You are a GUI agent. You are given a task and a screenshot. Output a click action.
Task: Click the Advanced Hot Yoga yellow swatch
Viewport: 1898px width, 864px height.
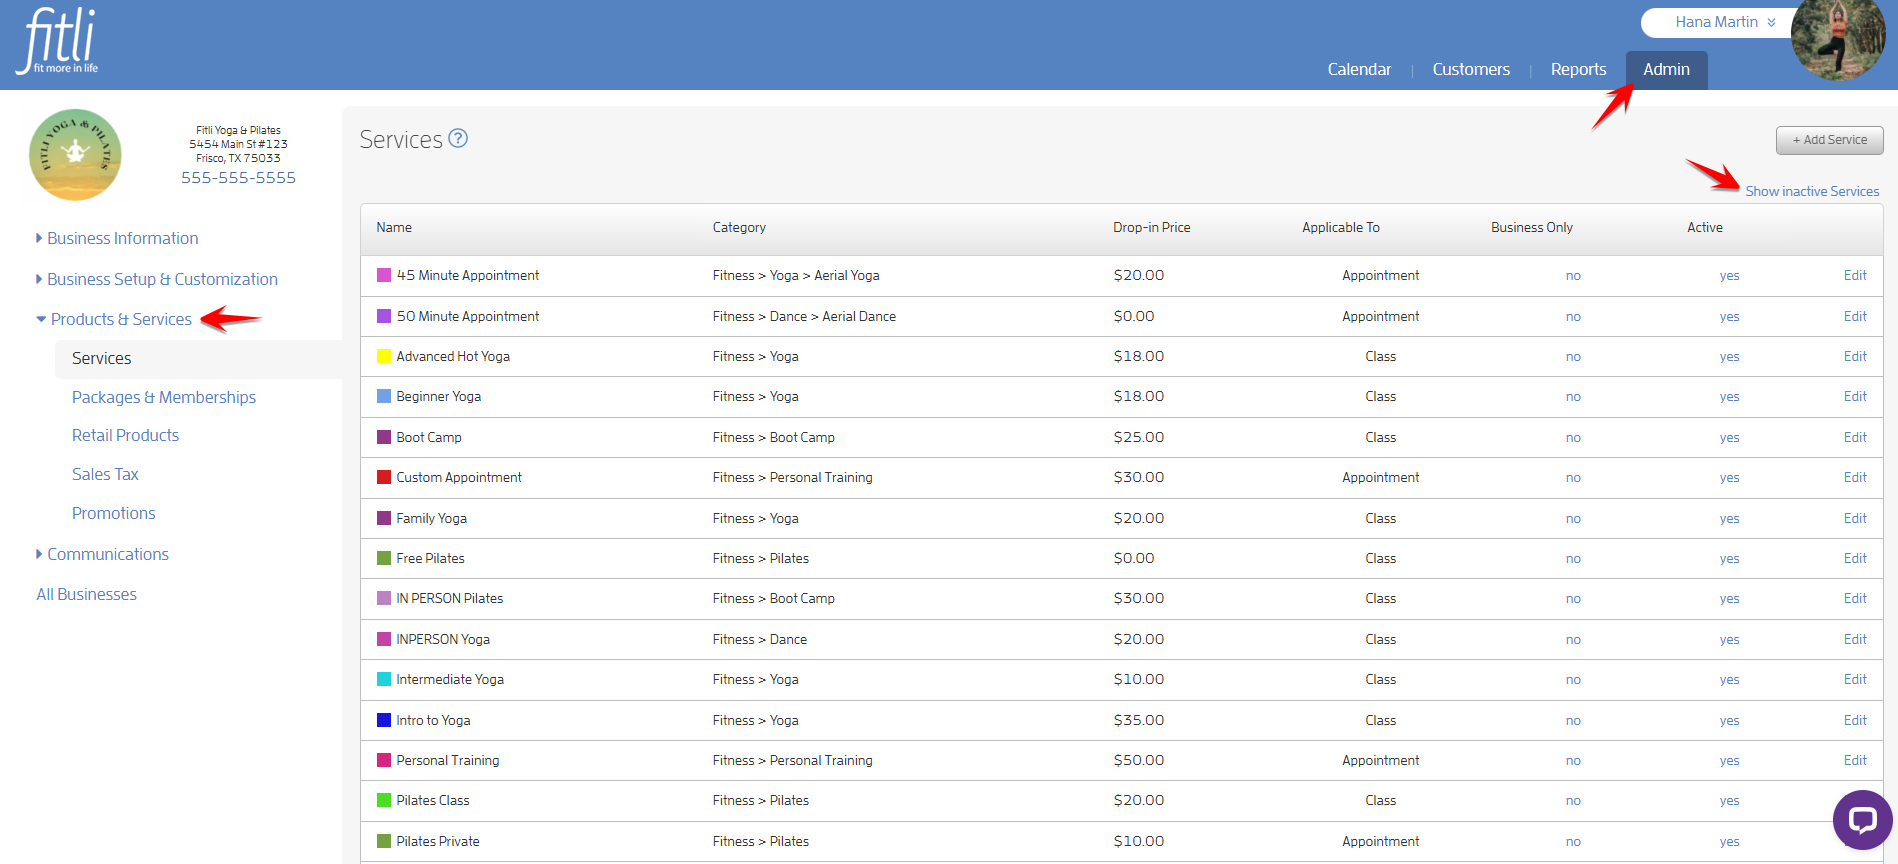pyautogui.click(x=384, y=356)
